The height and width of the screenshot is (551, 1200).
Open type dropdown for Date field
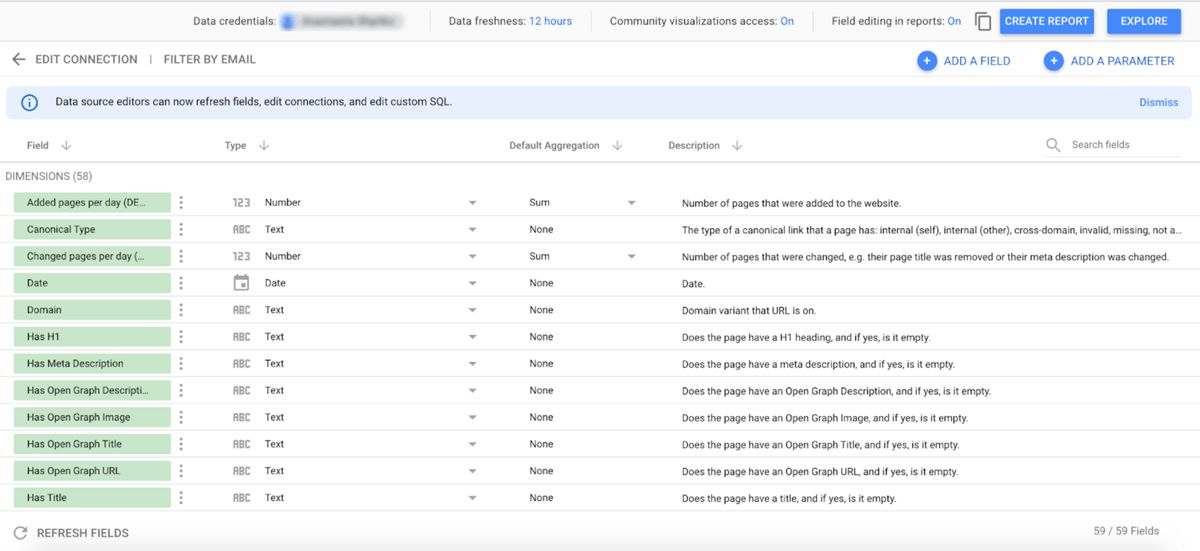(x=472, y=284)
